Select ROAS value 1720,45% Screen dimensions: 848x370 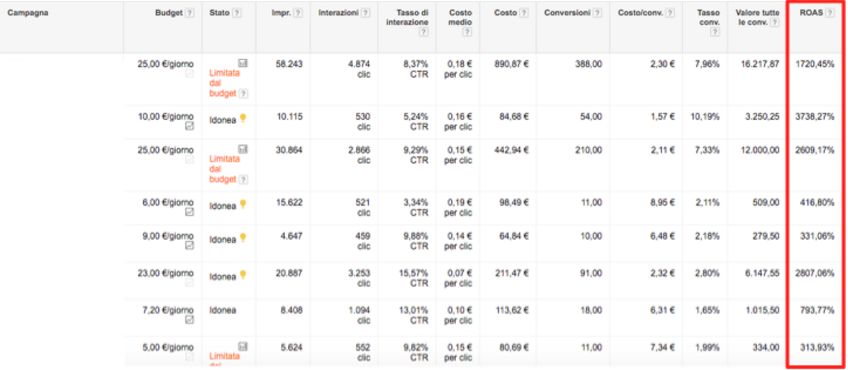[814, 64]
